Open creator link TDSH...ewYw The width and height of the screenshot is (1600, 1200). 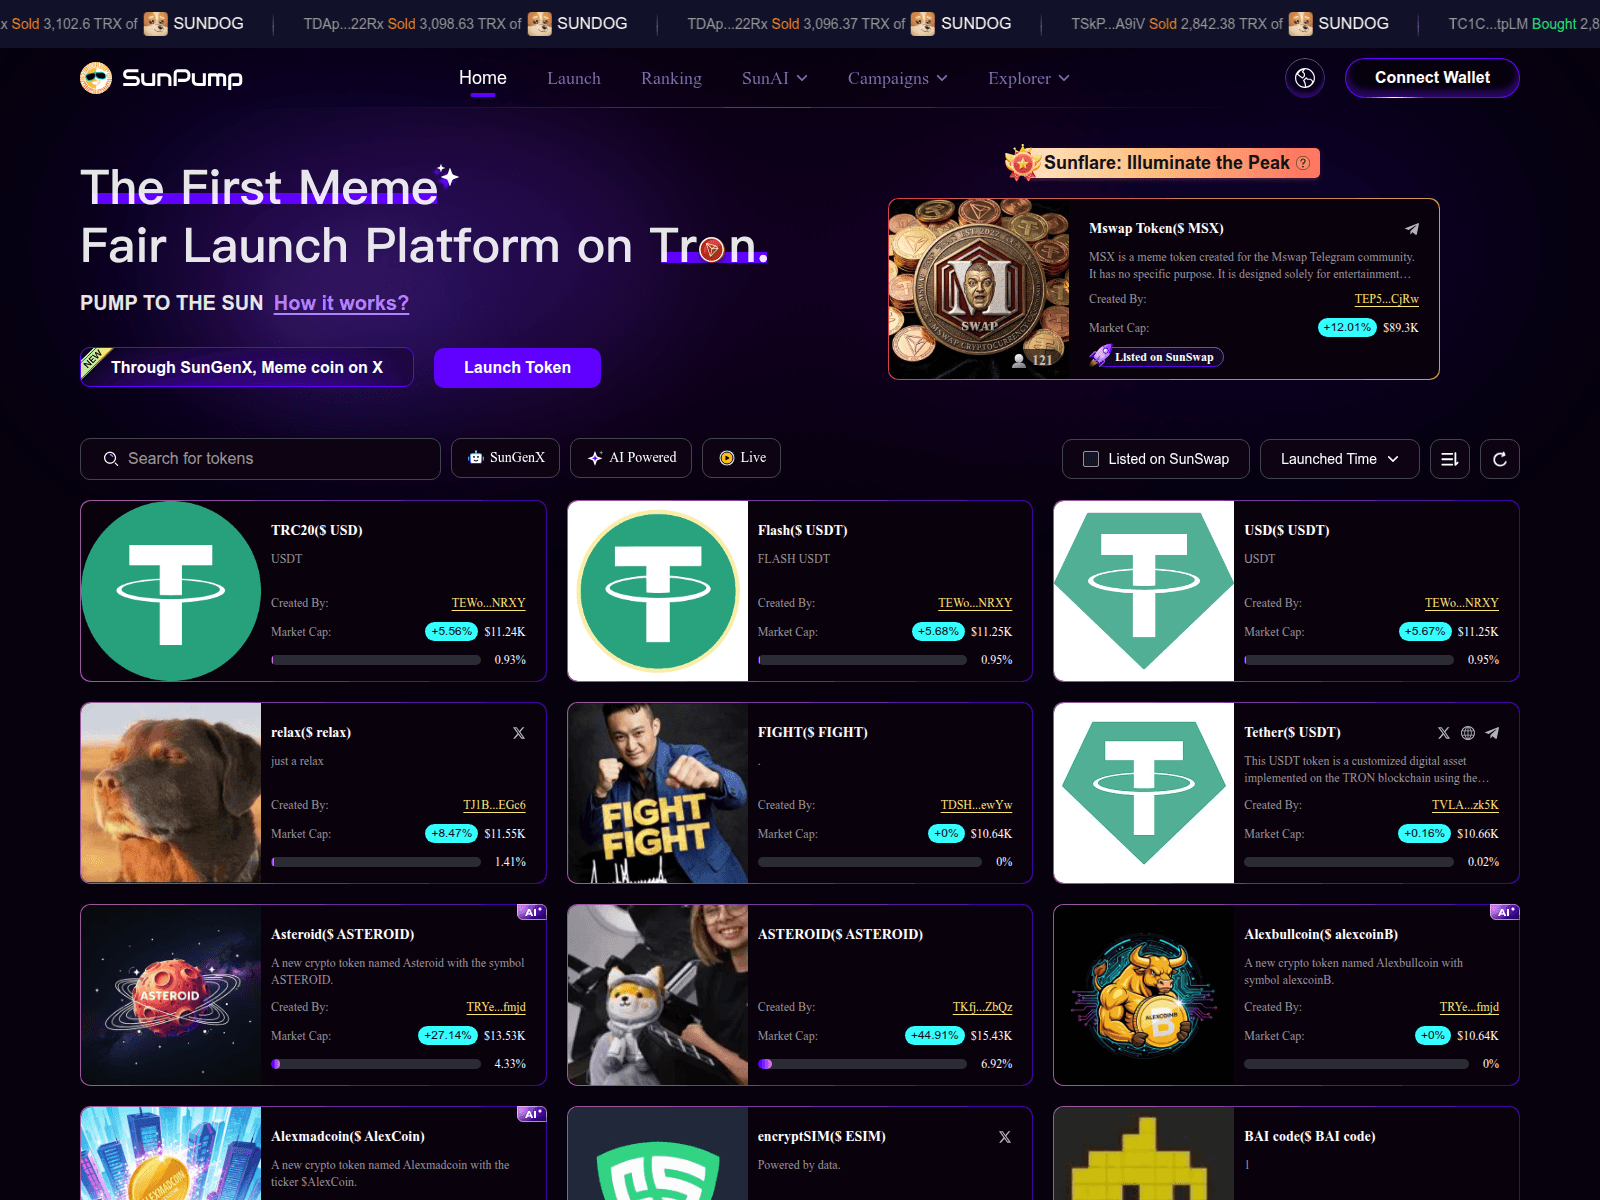(x=976, y=805)
